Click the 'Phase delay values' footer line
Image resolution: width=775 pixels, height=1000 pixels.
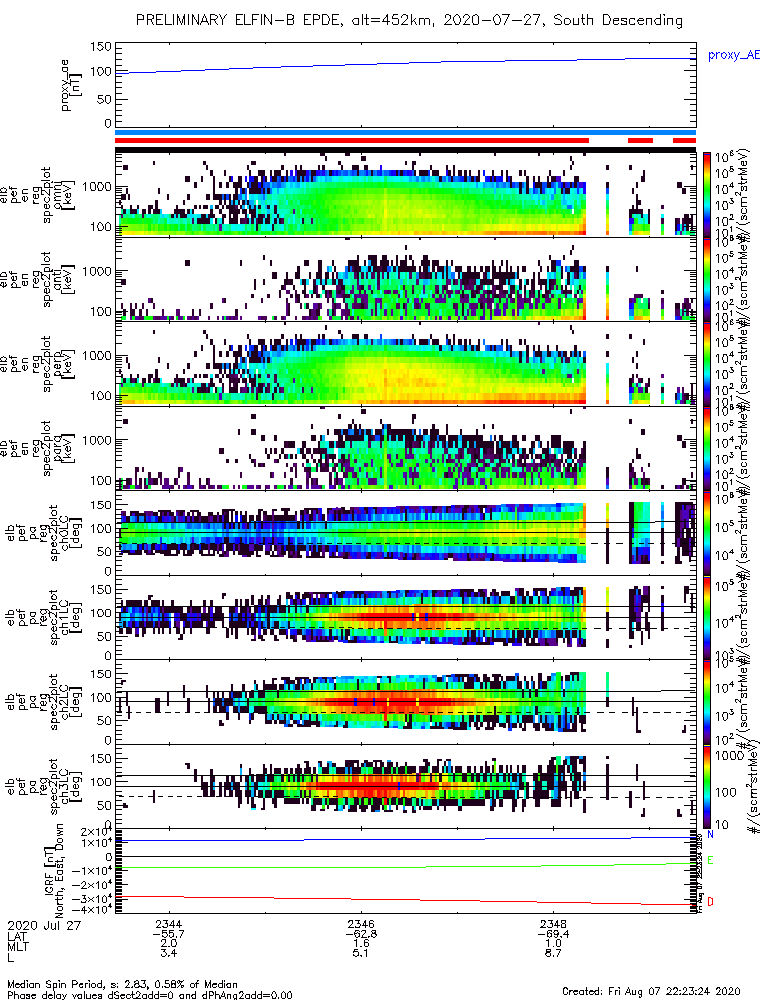click(150, 995)
